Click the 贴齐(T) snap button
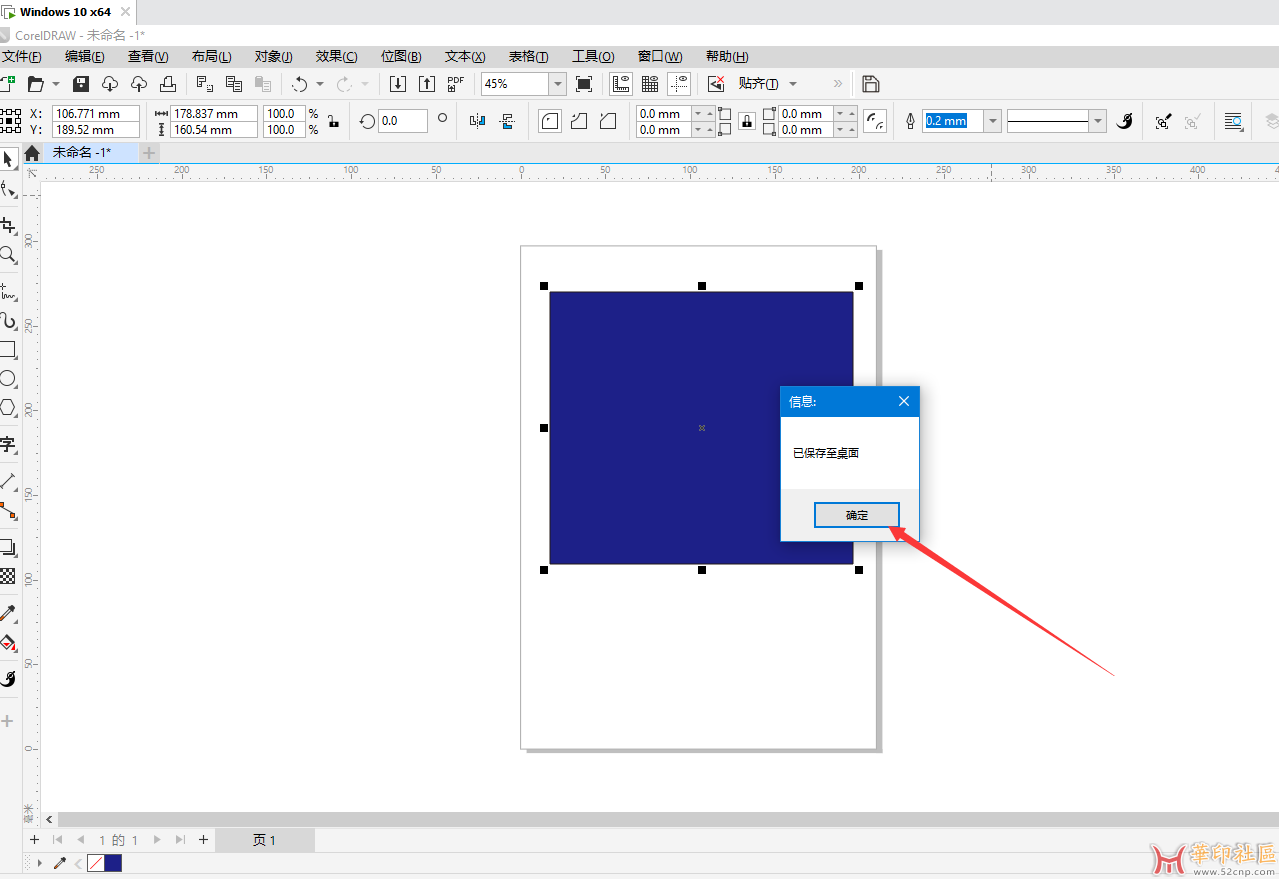Viewport: 1279px width, 879px height. click(x=758, y=84)
